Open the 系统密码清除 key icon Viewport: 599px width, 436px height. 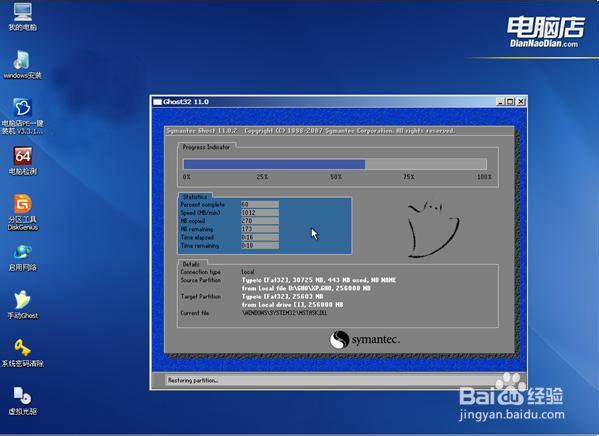click(23, 353)
